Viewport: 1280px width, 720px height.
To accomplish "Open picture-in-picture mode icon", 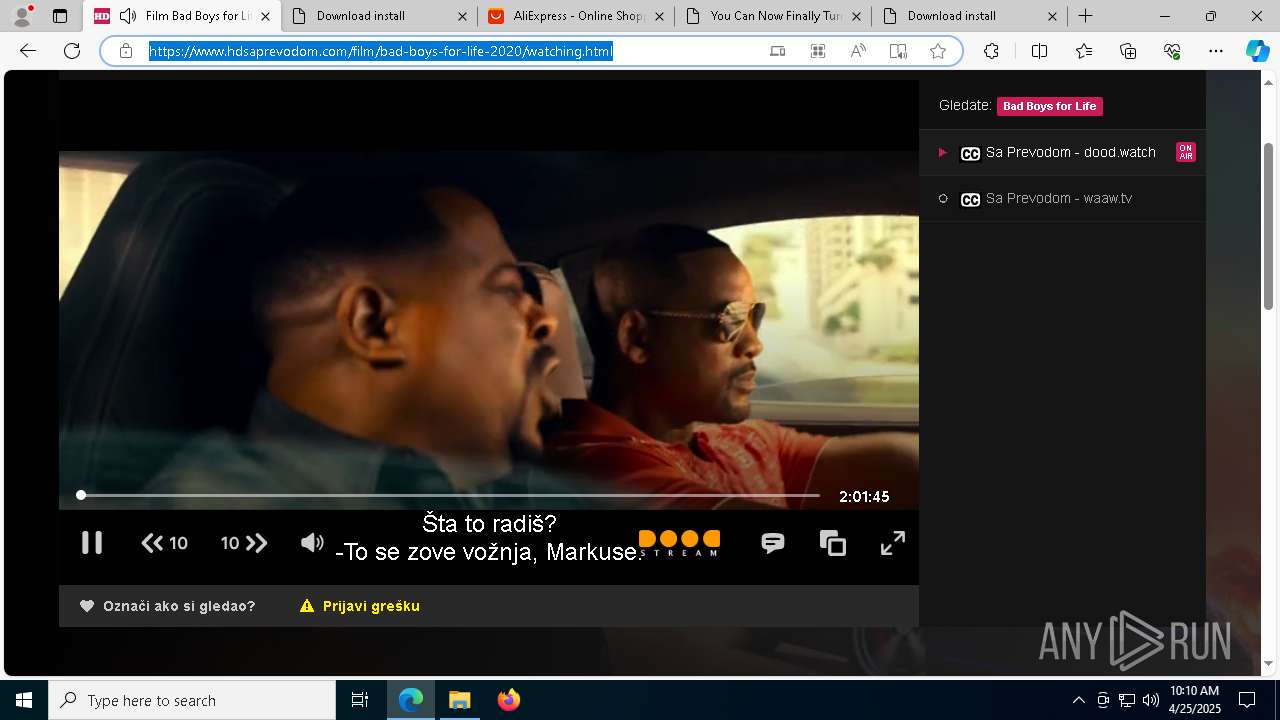I will 833,543.
